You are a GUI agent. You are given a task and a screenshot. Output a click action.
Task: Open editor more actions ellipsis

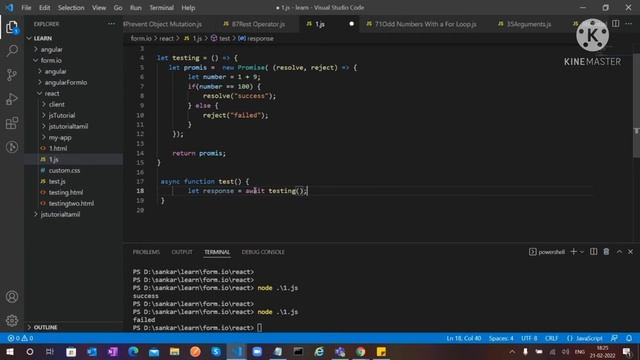(629, 24)
